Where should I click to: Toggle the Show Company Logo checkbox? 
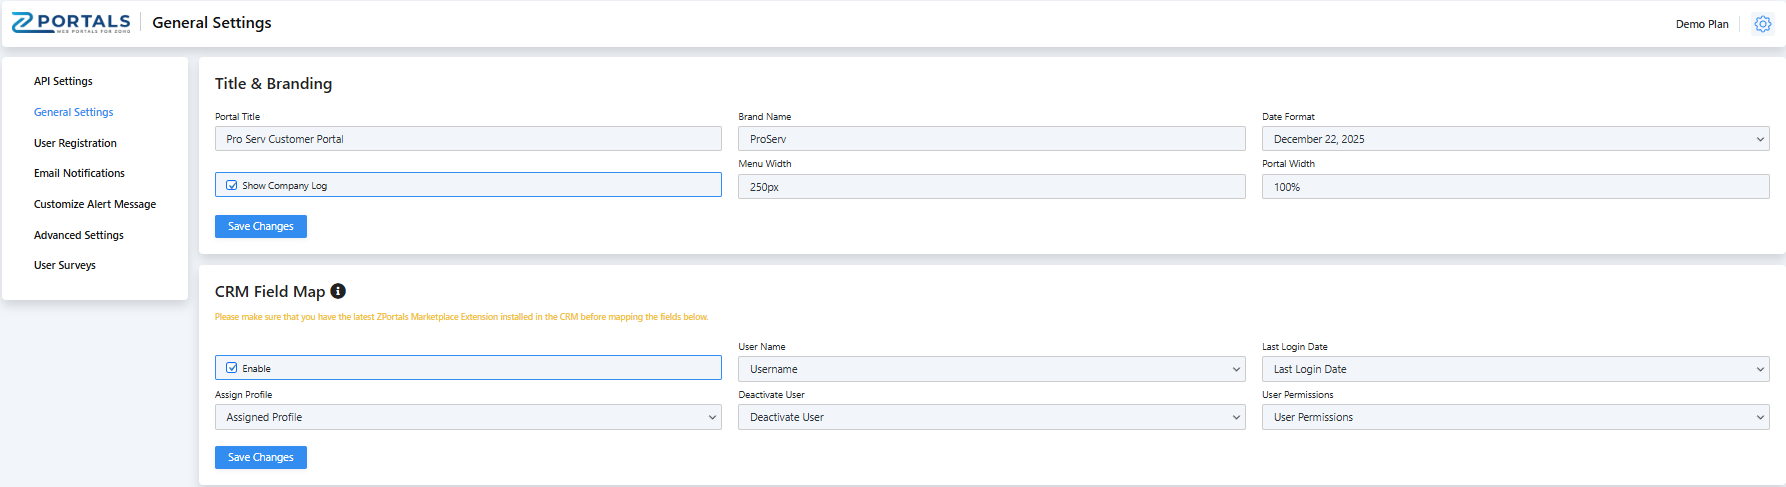click(232, 185)
